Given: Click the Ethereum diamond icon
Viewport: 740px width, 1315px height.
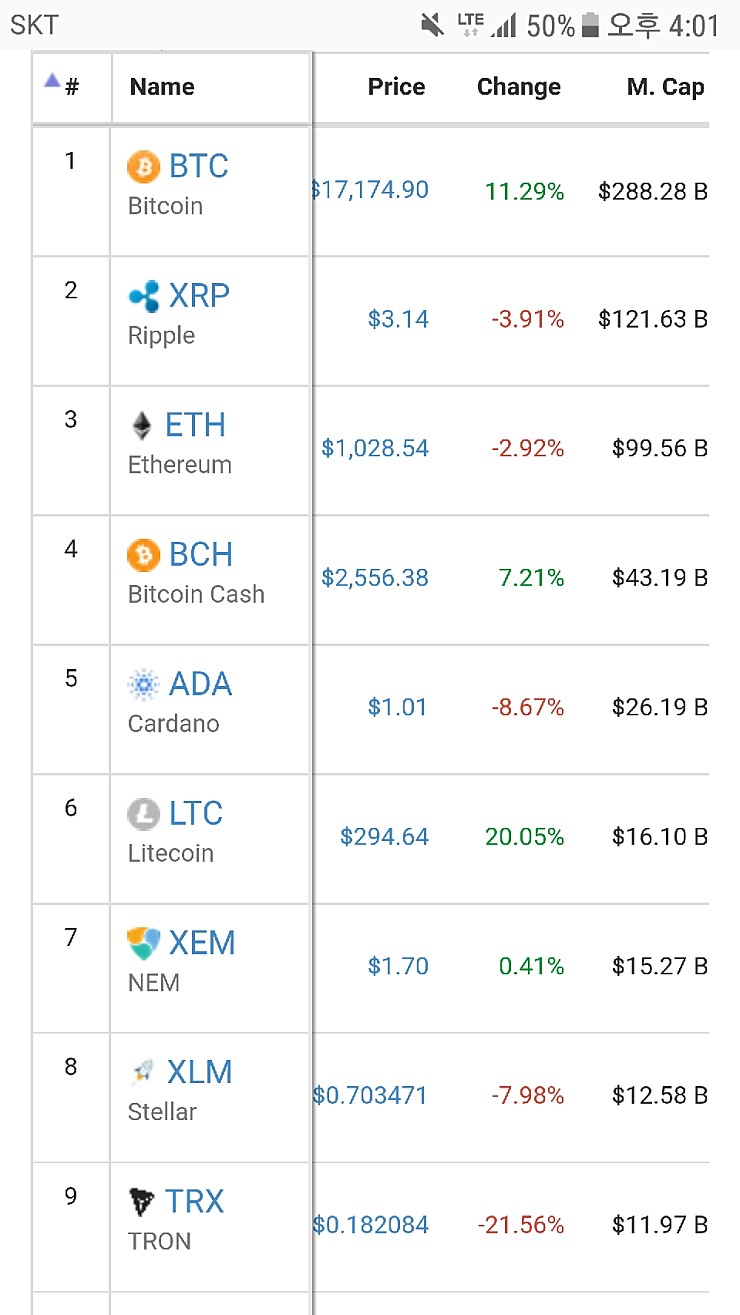Looking at the screenshot, I should [x=143, y=426].
